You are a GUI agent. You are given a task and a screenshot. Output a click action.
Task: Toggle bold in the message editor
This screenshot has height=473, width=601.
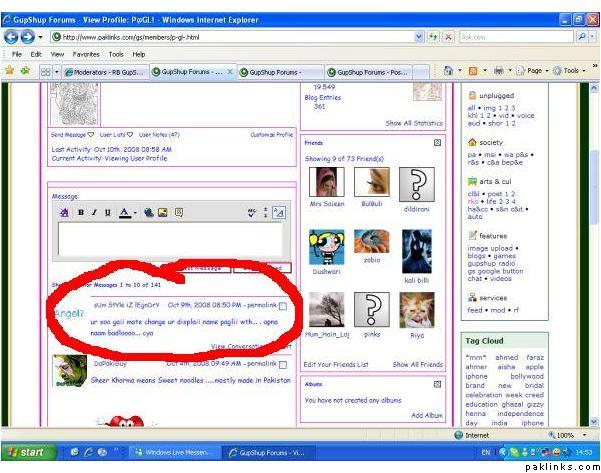point(82,213)
